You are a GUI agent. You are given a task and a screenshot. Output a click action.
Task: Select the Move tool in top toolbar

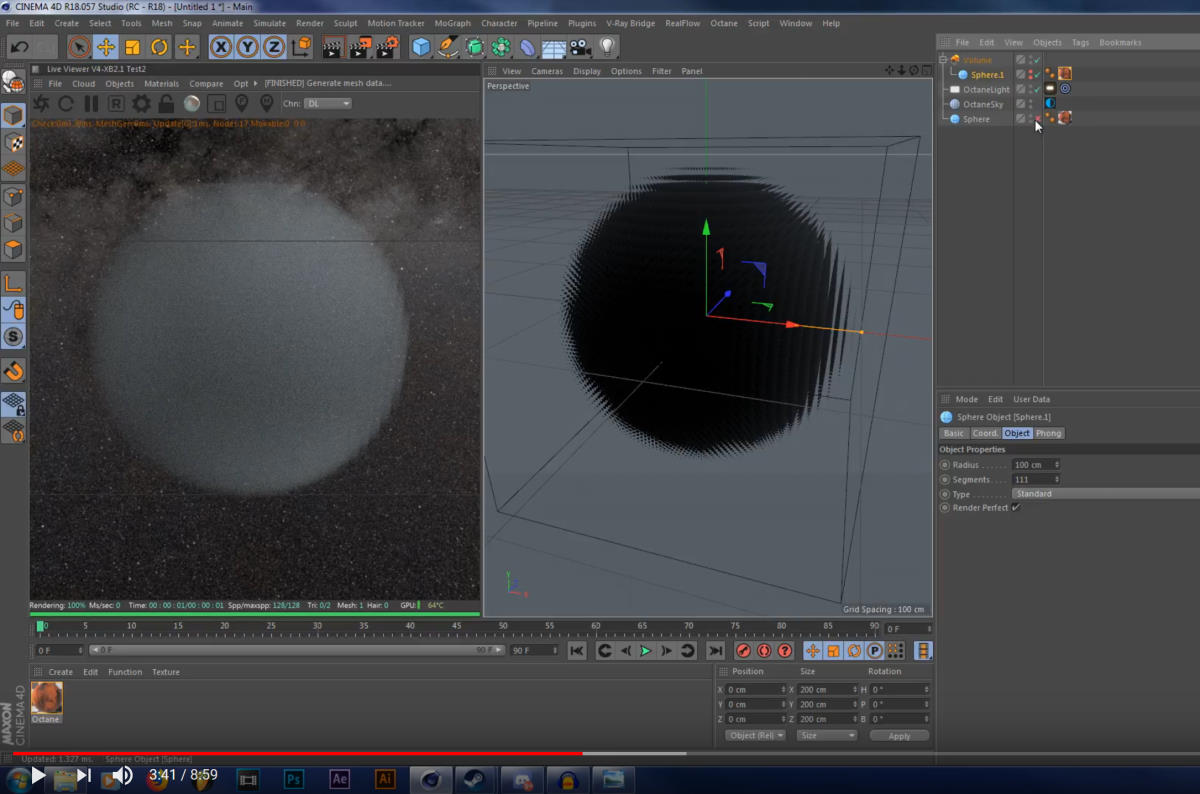106,47
